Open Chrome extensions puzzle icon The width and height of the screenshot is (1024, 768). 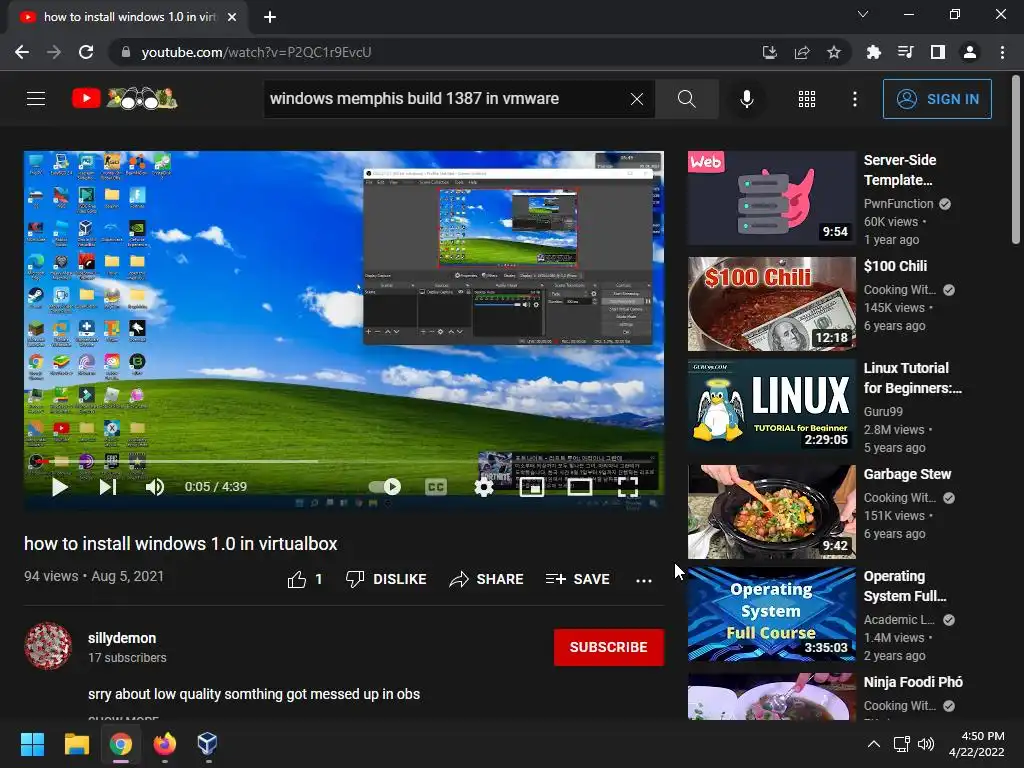pyautogui.click(x=873, y=52)
